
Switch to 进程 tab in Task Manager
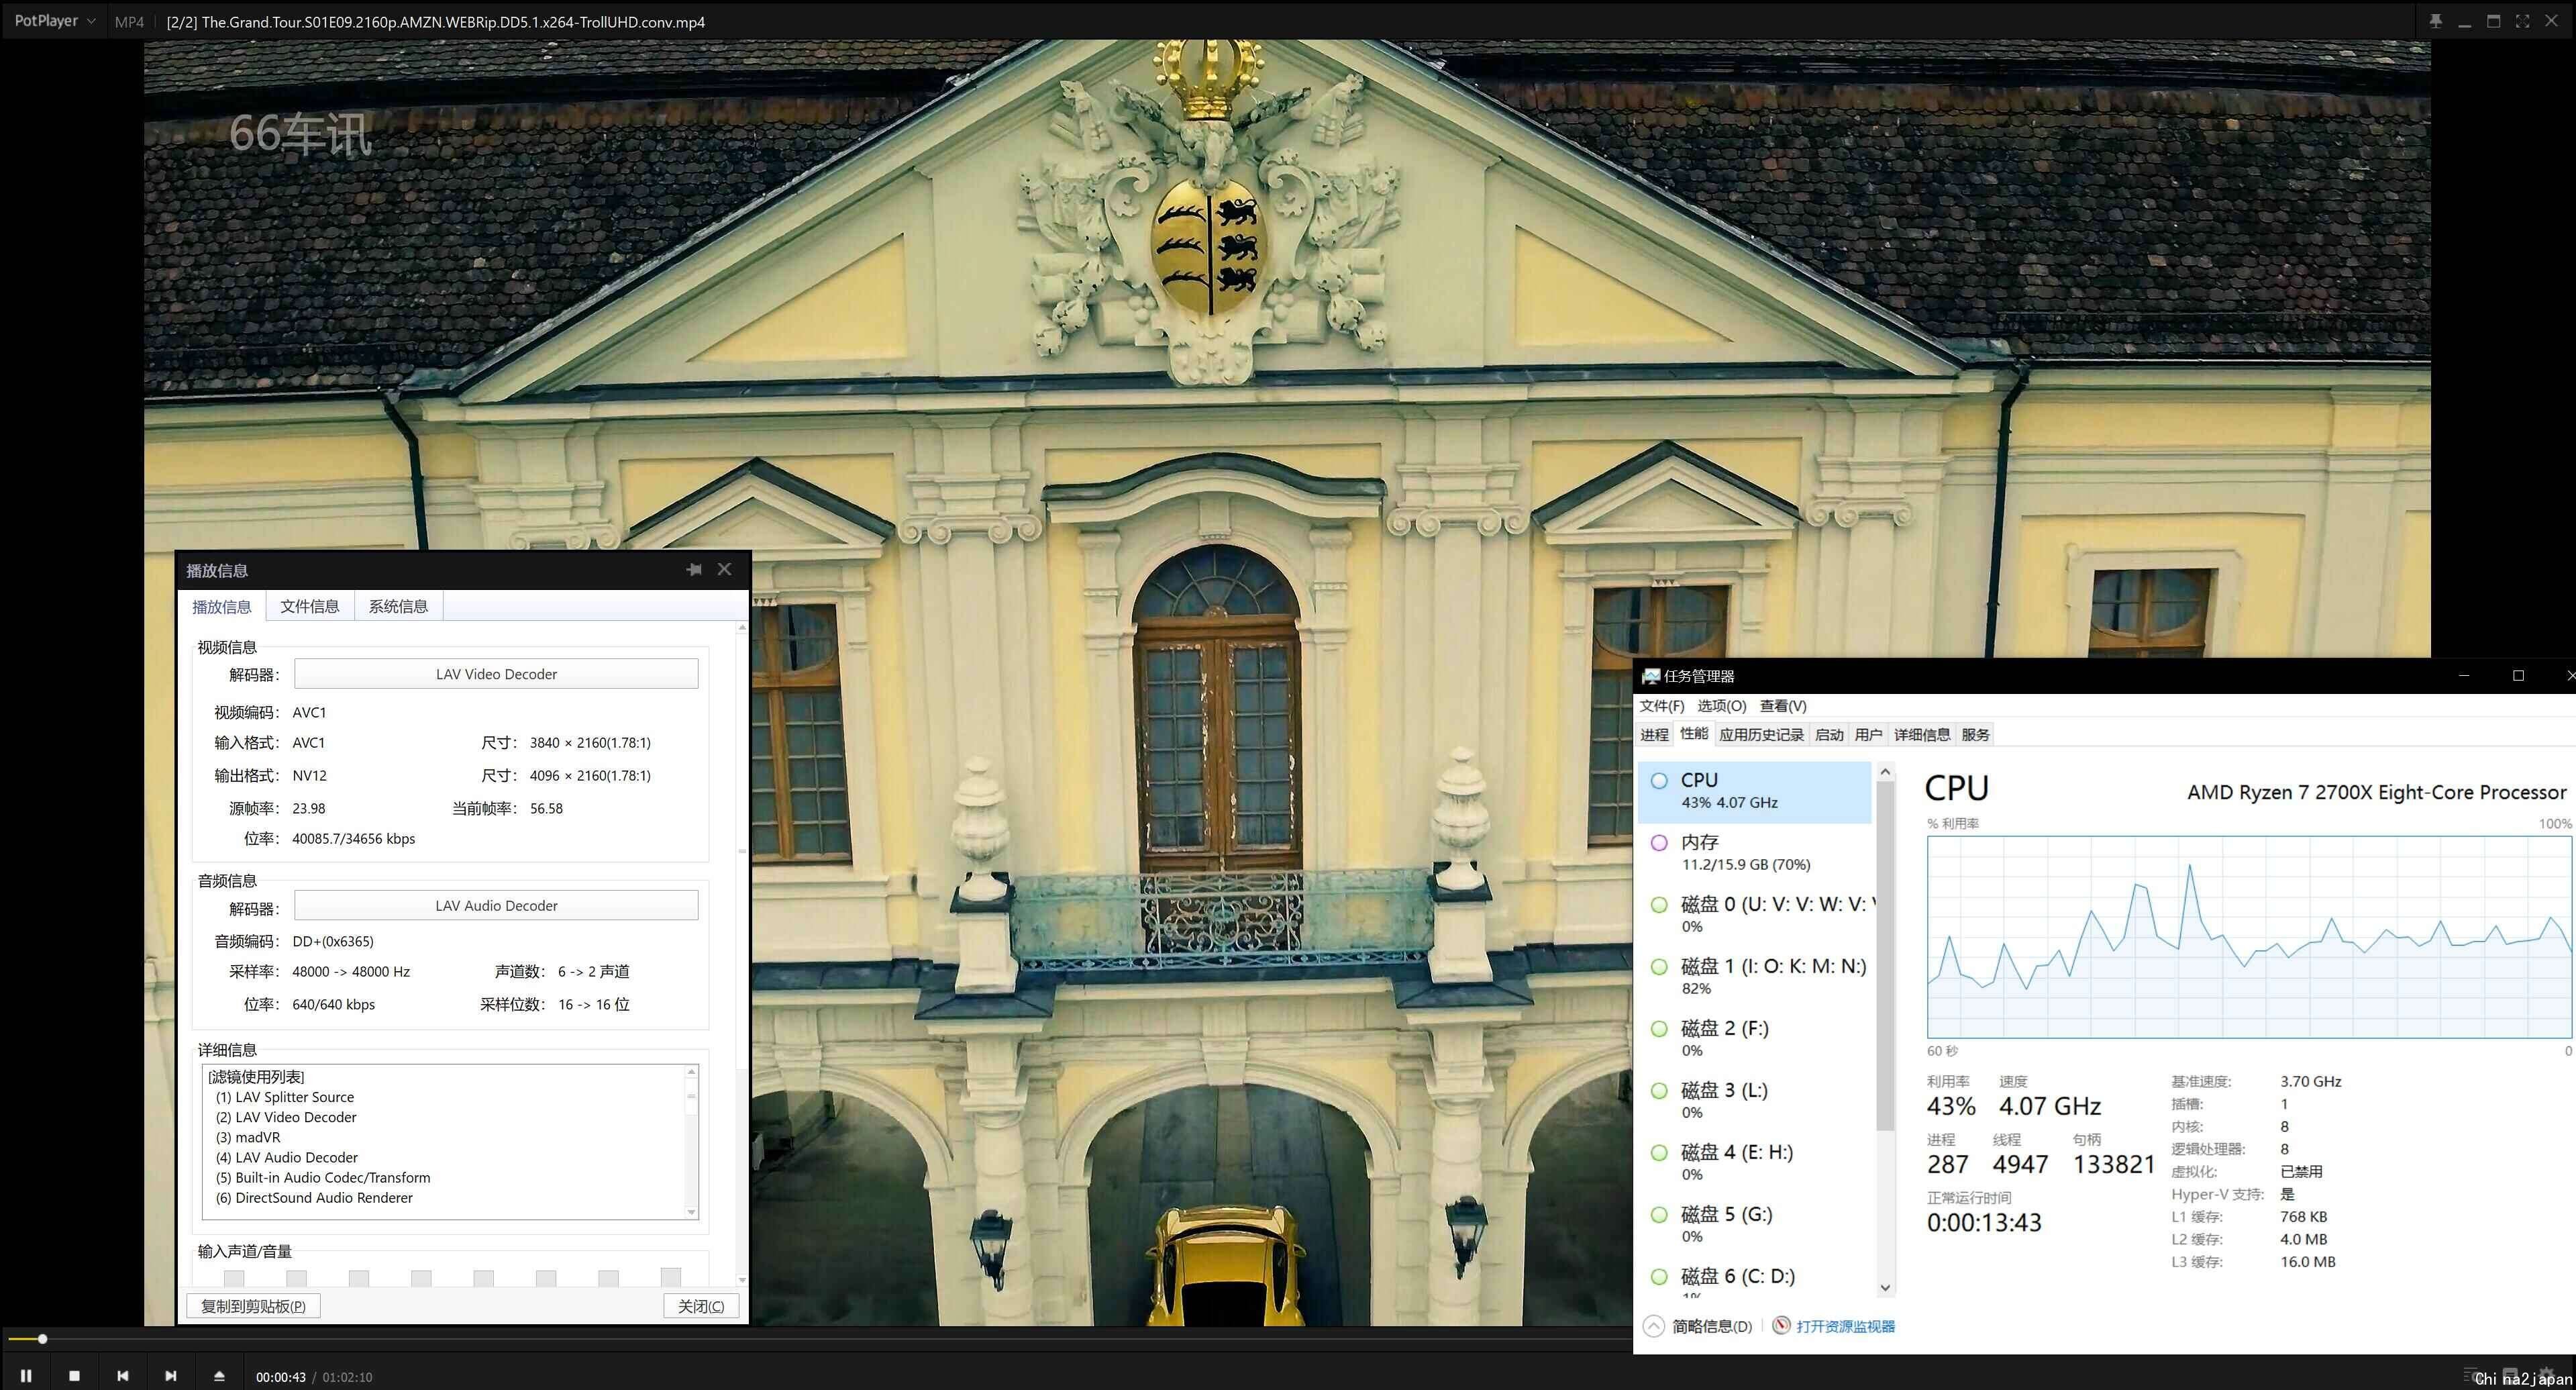pyautogui.click(x=1654, y=734)
